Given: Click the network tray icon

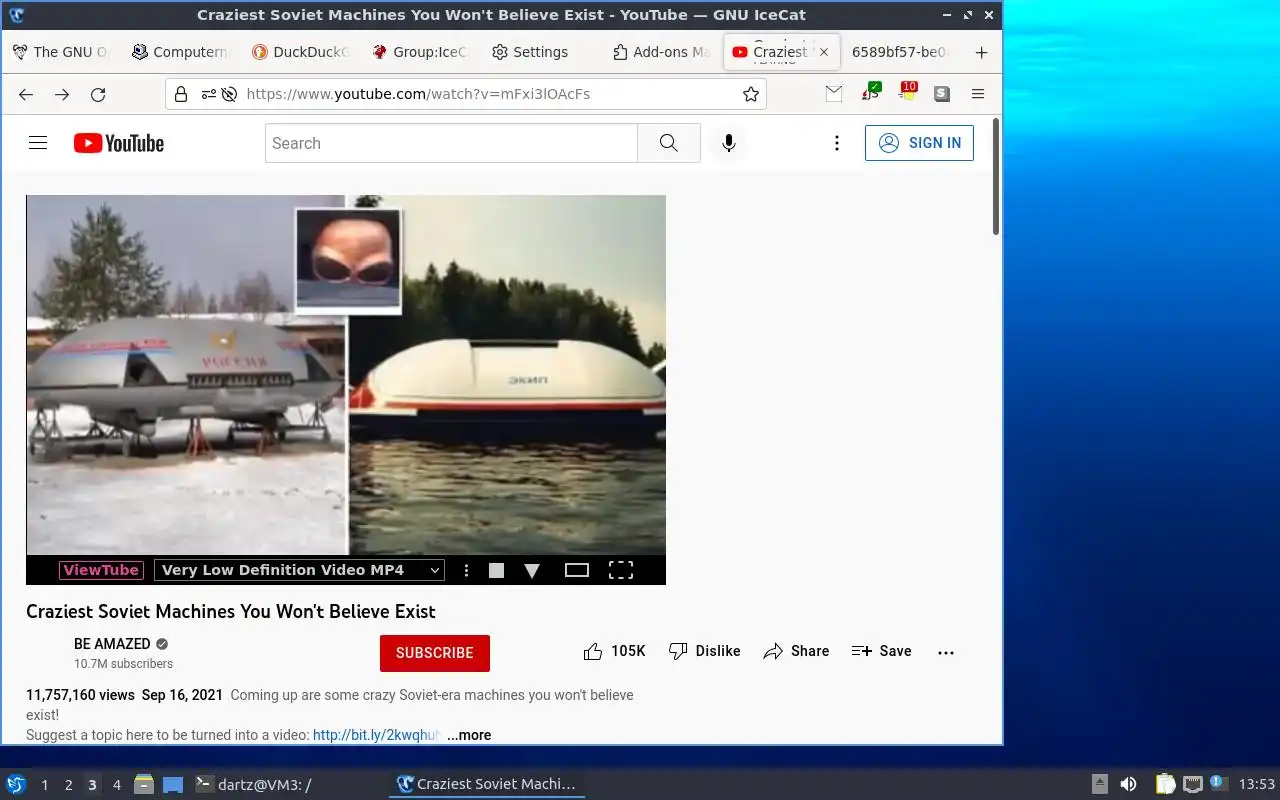Looking at the screenshot, I should pos(1192,784).
